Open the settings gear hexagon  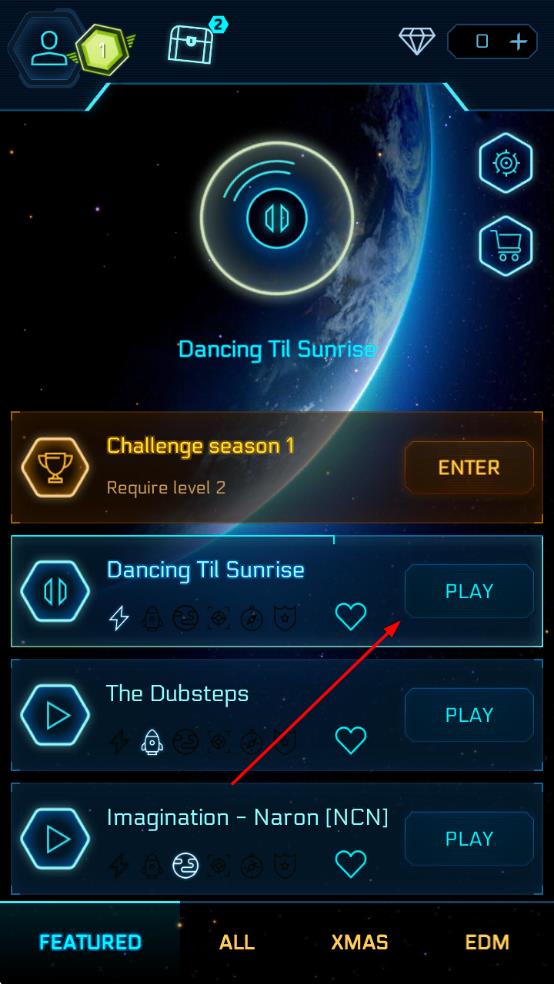(506, 163)
